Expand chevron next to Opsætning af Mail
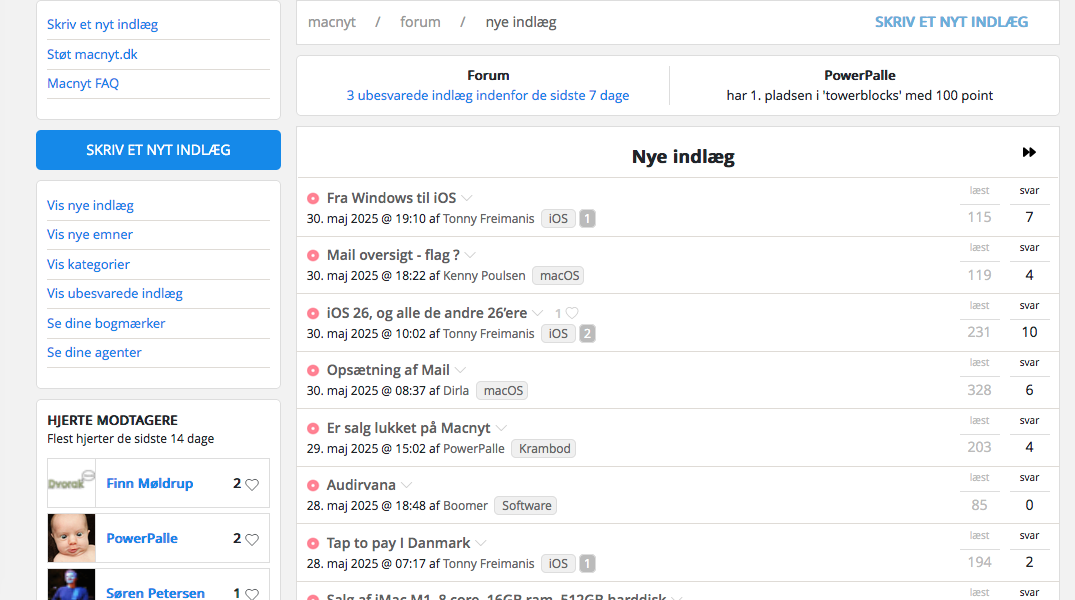This screenshot has height=600, width=1075. pos(460,370)
